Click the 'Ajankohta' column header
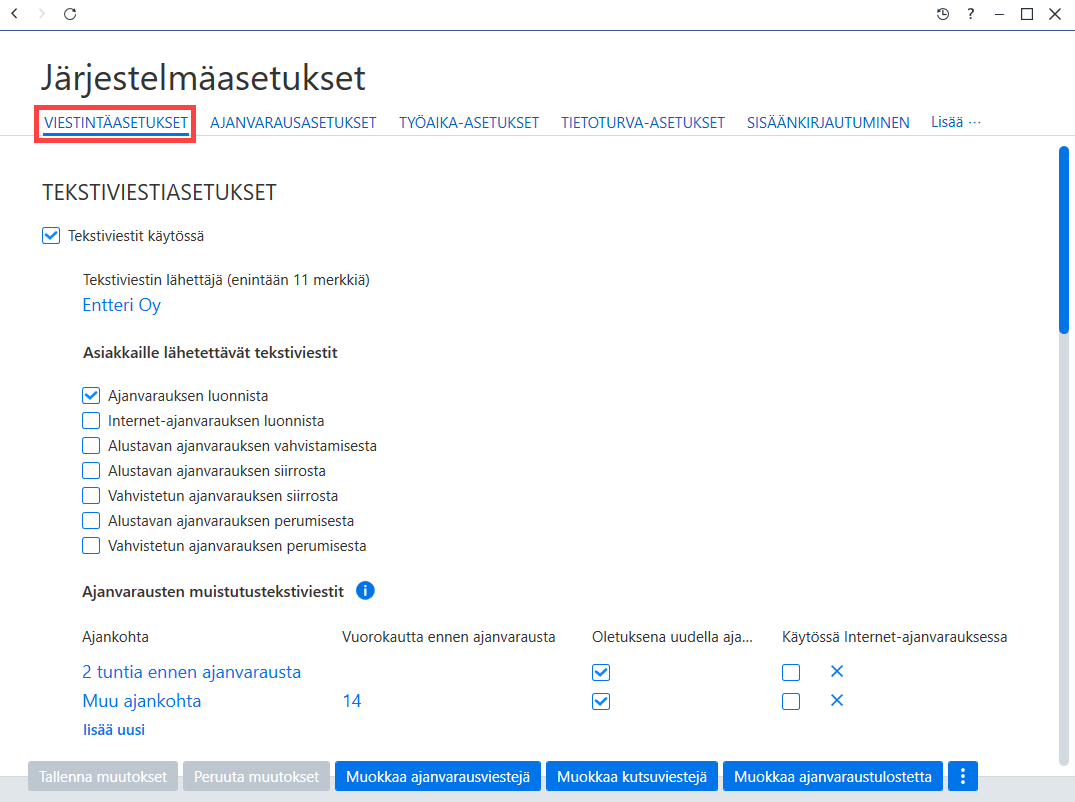1075x802 pixels. point(115,637)
